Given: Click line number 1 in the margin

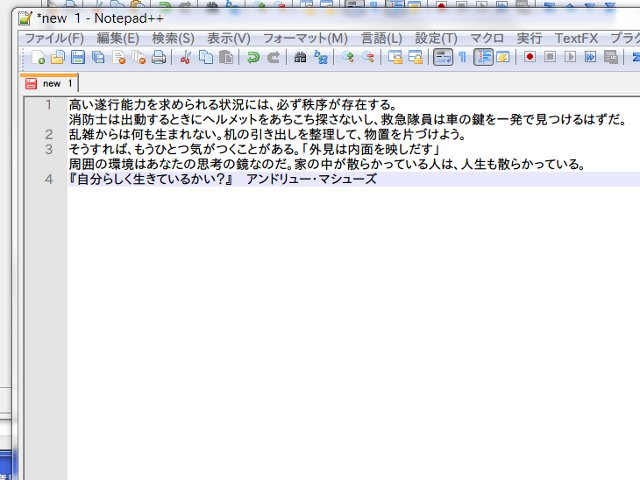Looking at the screenshot, I should click(49, 105).
